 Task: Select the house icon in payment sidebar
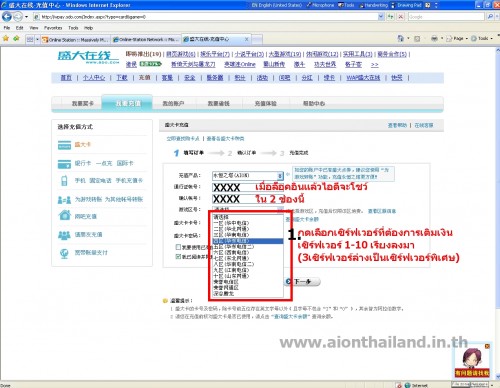[x=64, y=215]
